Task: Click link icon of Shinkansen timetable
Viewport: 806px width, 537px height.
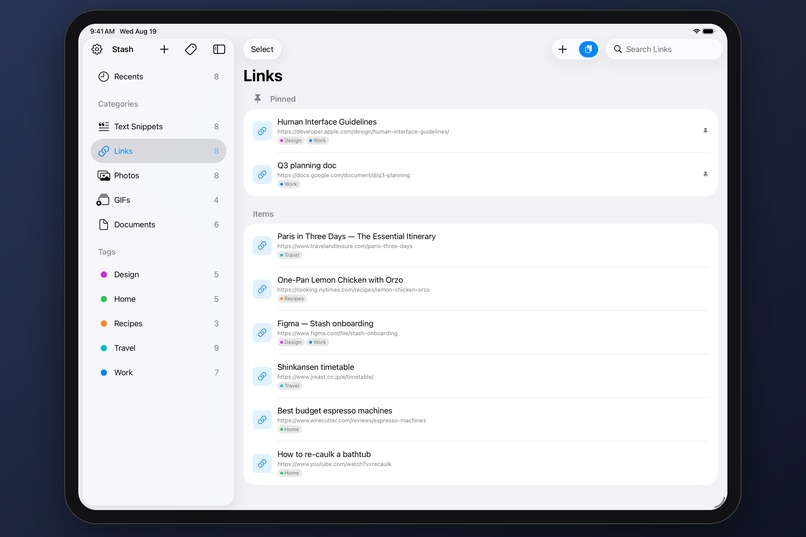Action: (x=262, y=377)
